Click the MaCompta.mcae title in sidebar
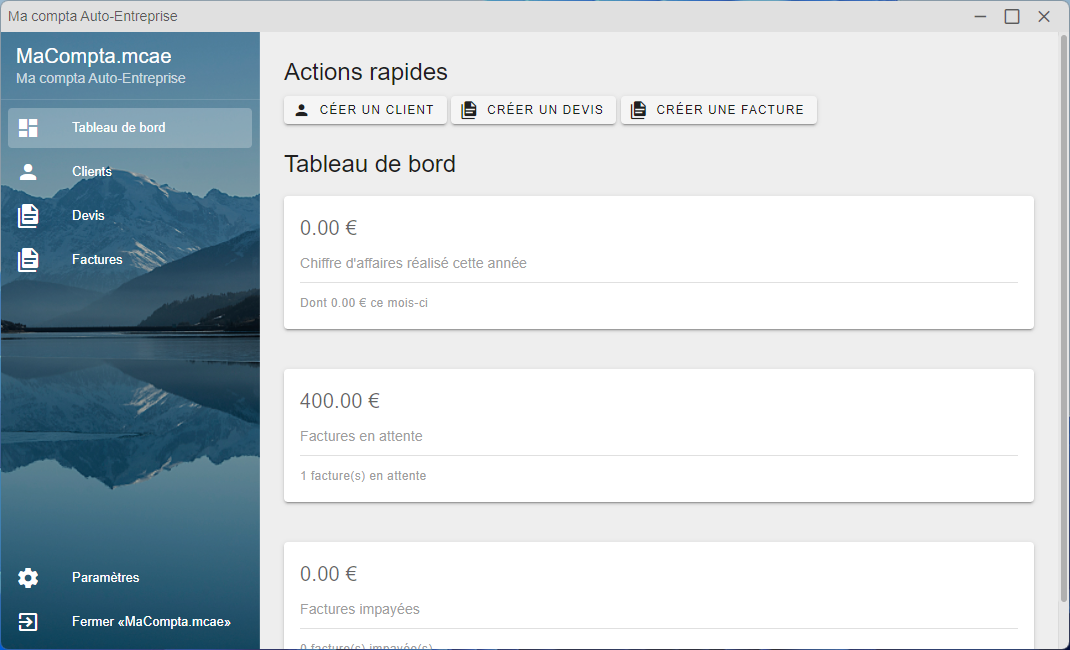Screen dimensions: 1070x650 click(x=93, y=56)
